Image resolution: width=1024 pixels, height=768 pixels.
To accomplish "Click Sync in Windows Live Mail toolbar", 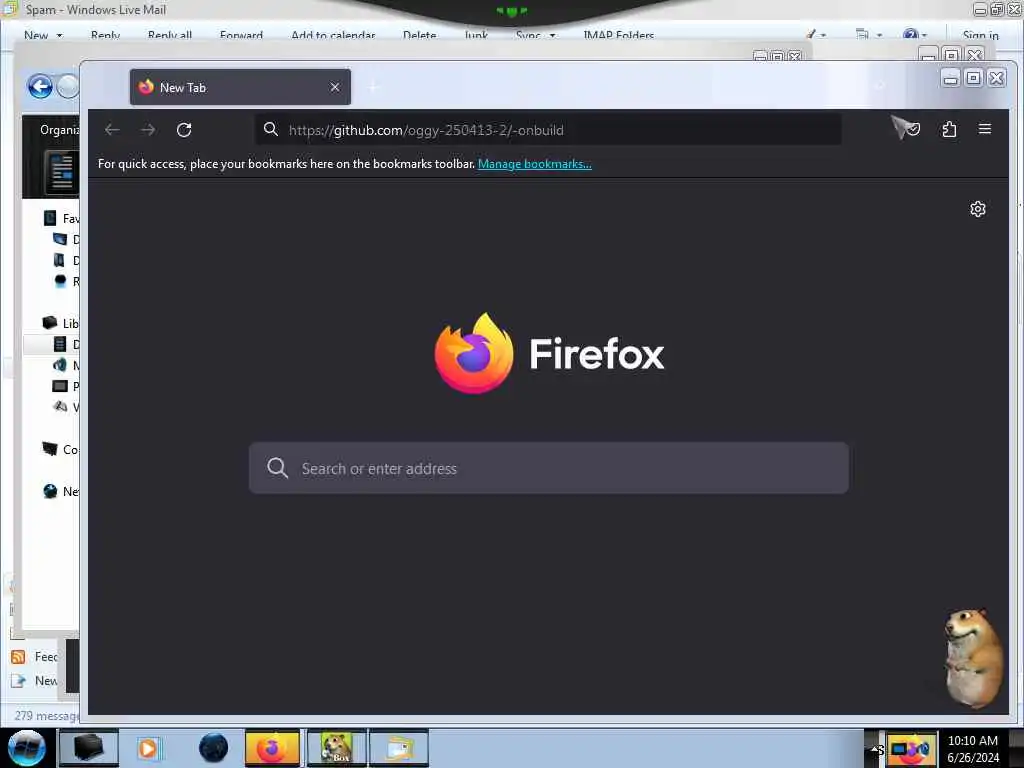I will (528, 35).
